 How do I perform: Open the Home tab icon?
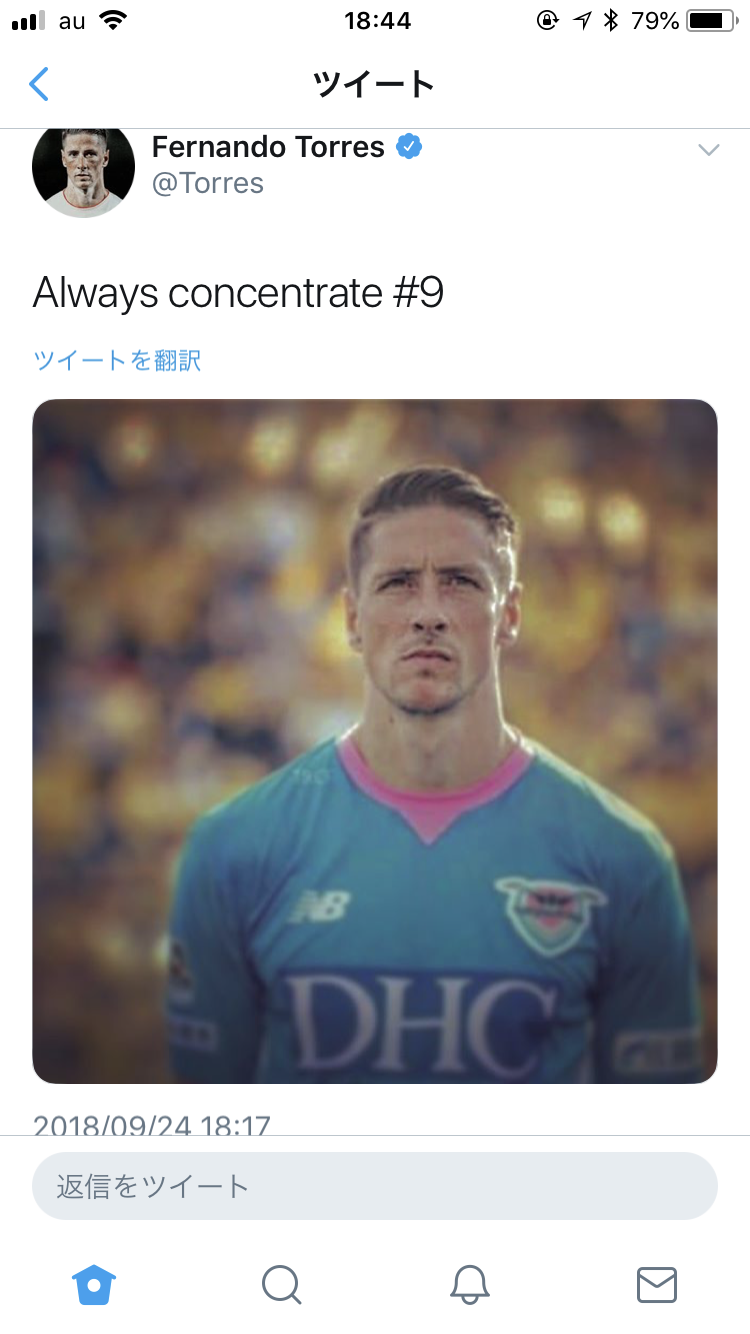click(94, 1284)
